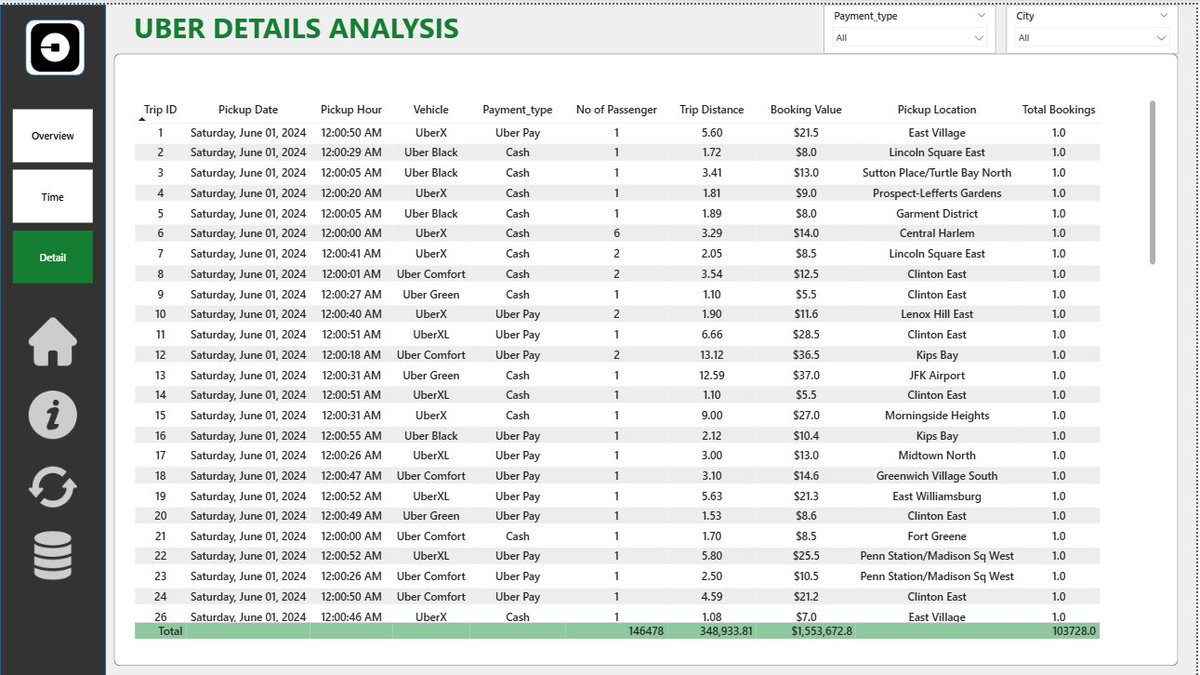This screenshot has width=1200, height=675.
Task: Click Central Harlem location cell
Action: tap(937, 234)
